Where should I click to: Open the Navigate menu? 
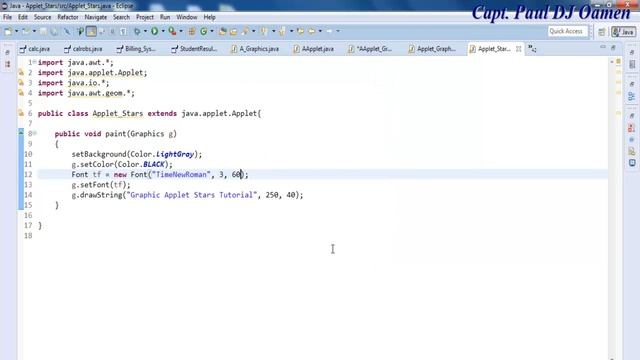(96, 17)
